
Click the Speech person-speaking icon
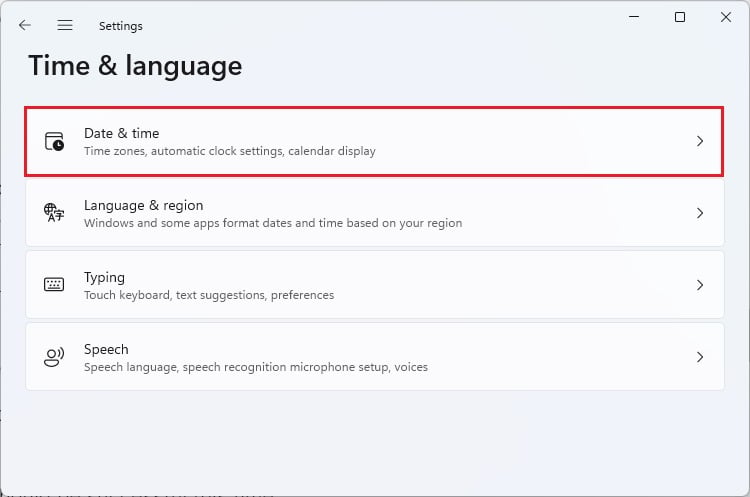54,357
